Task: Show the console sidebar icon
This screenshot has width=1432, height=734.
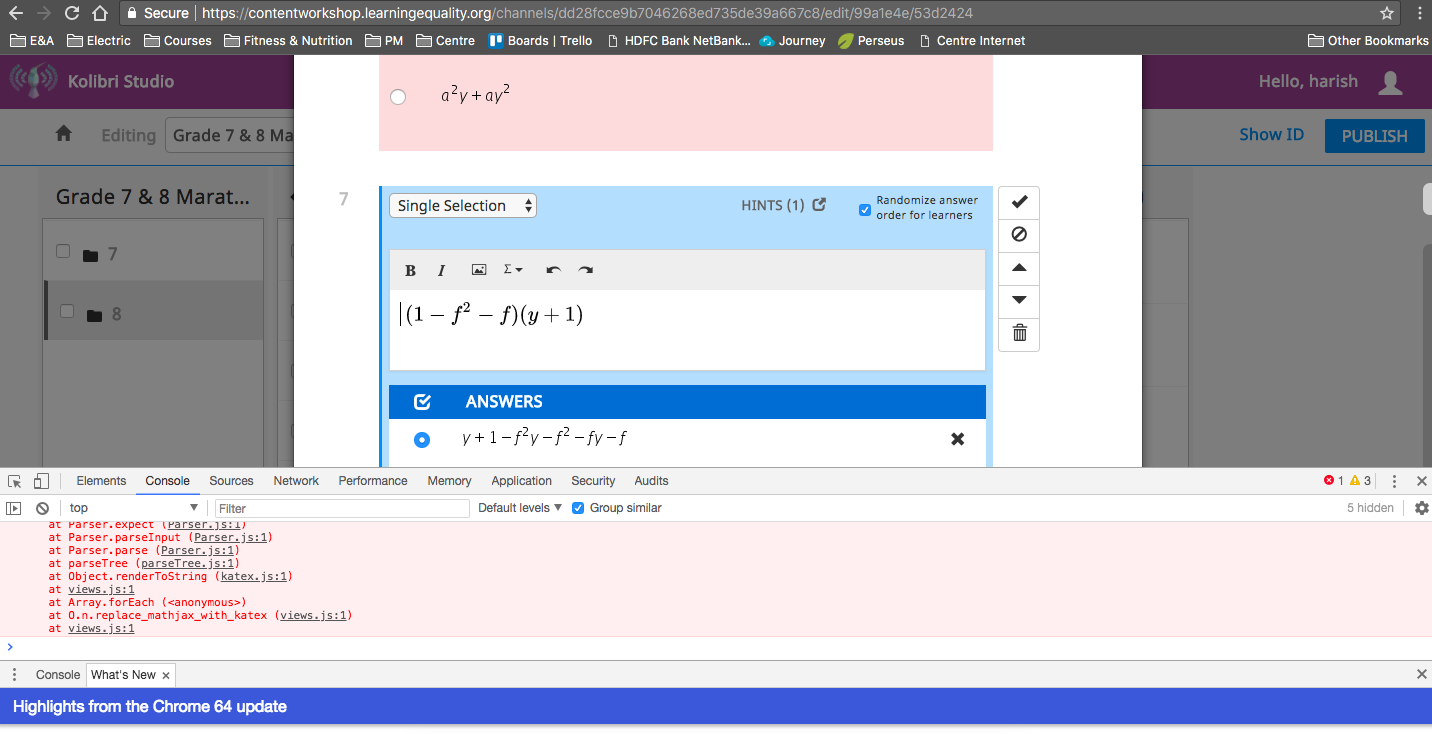Action: coord(14,508)
